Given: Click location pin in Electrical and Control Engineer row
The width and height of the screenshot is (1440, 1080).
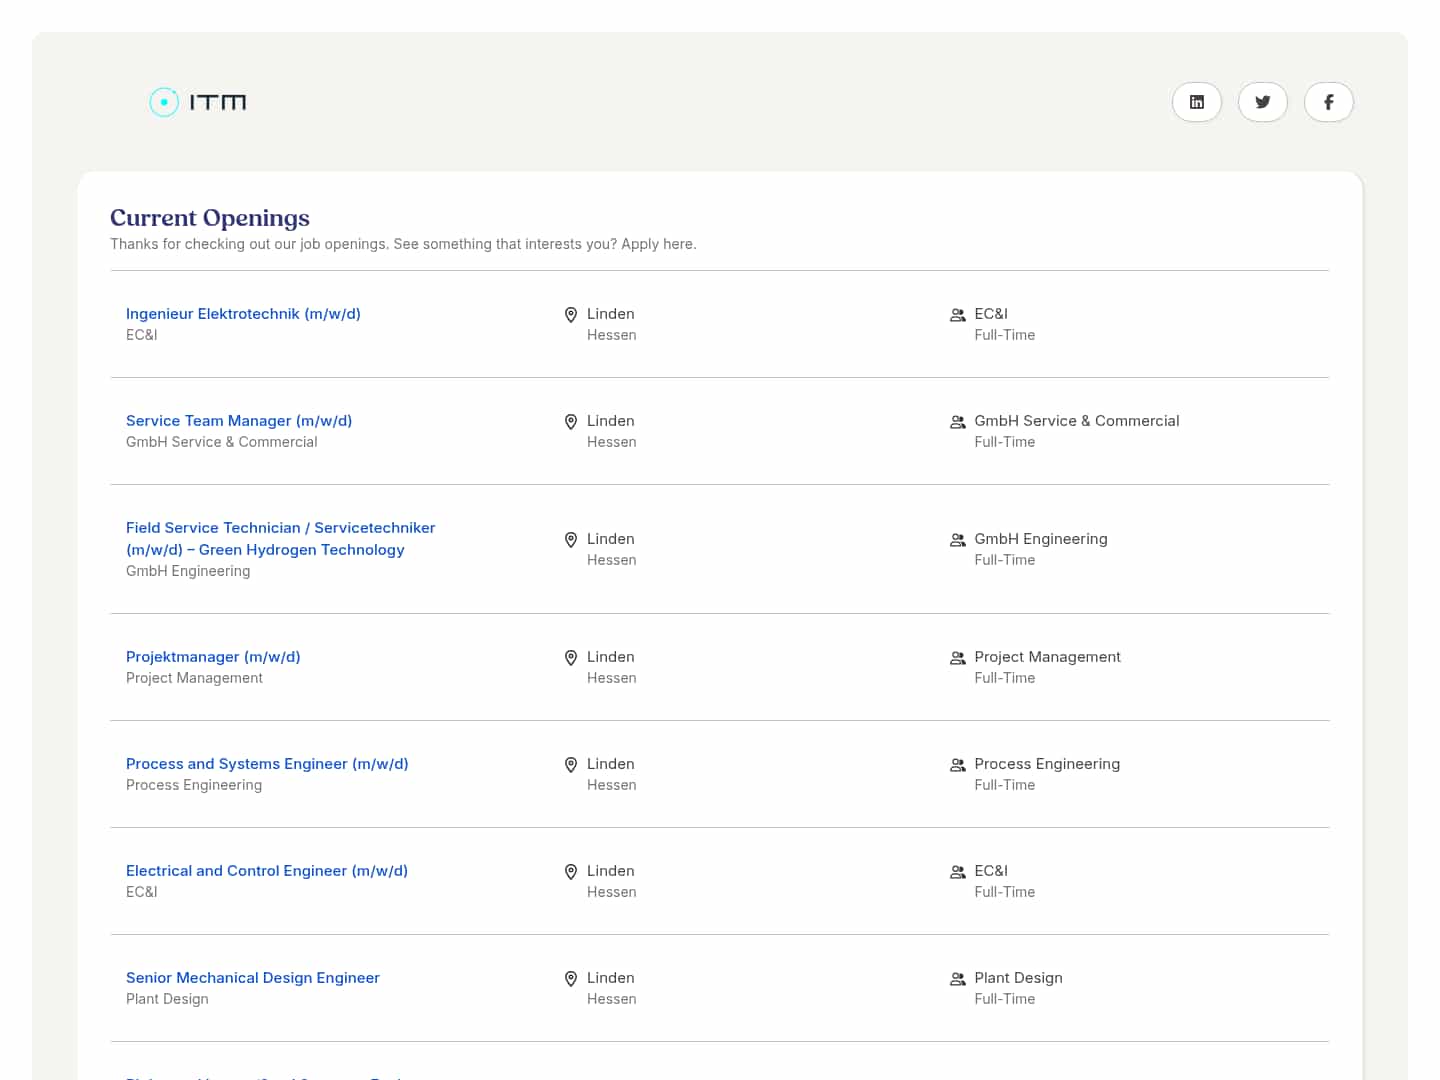Looking at the screenshot, I should click(571, 872).
